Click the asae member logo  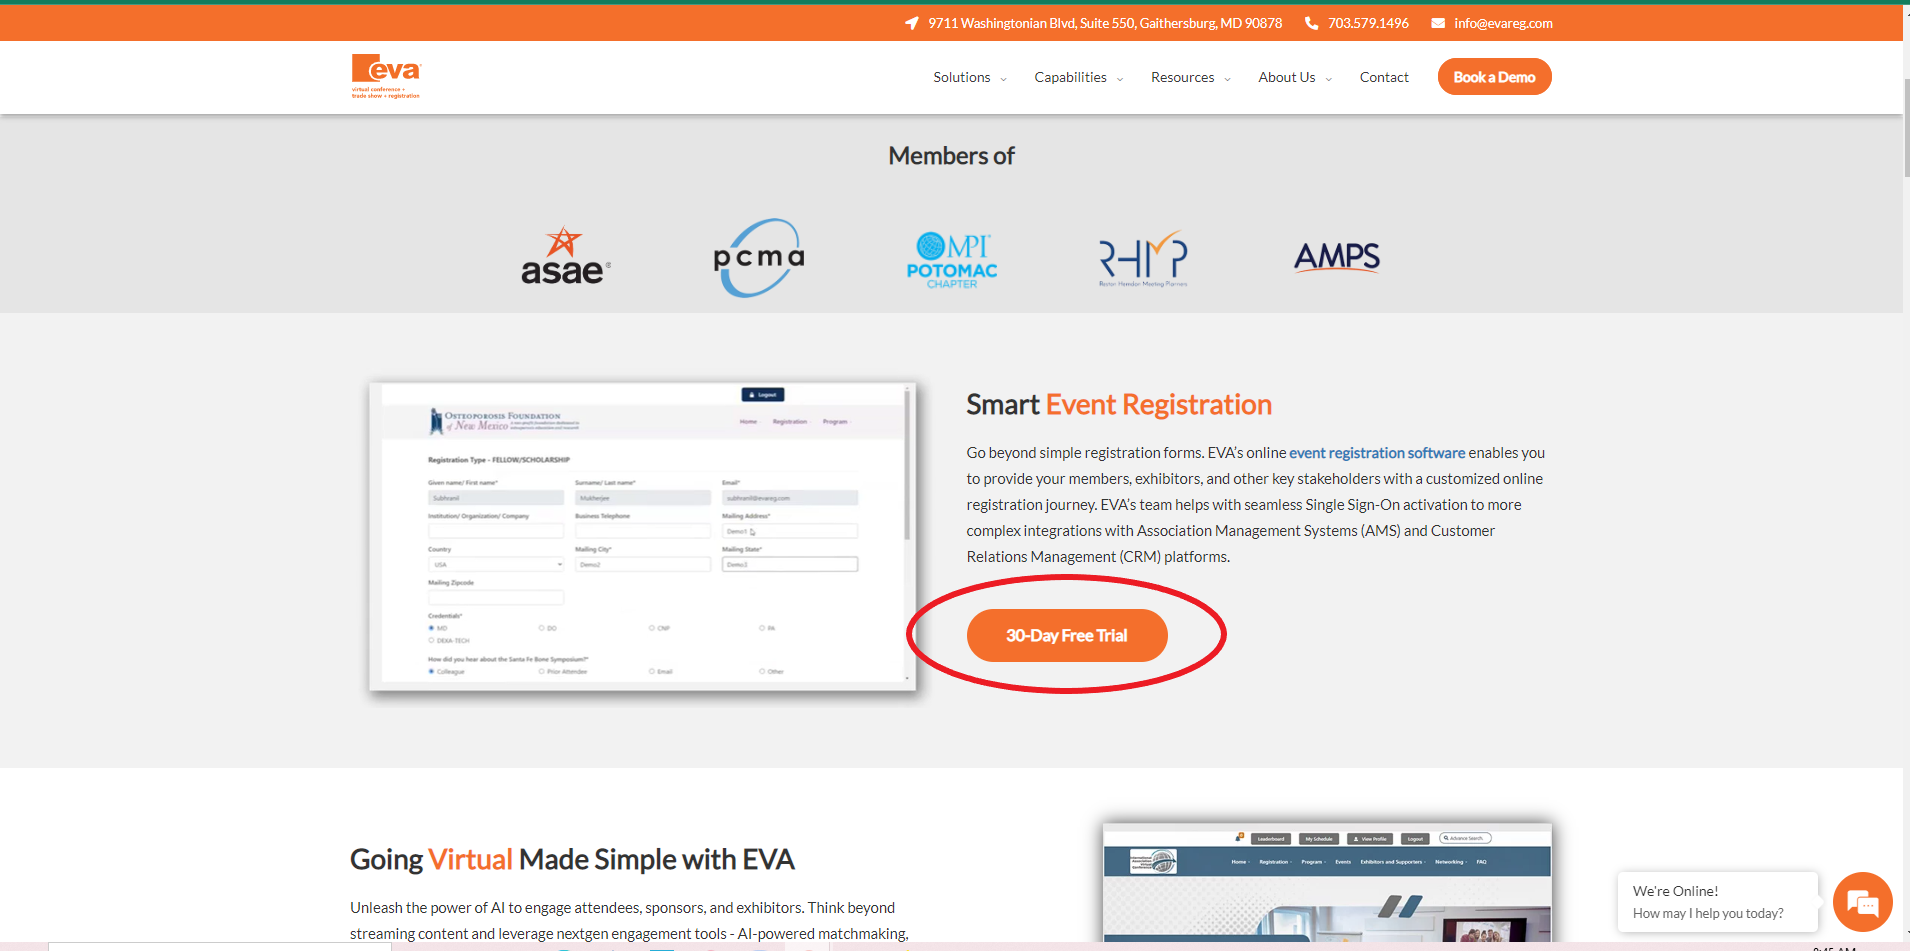point(565,256)
